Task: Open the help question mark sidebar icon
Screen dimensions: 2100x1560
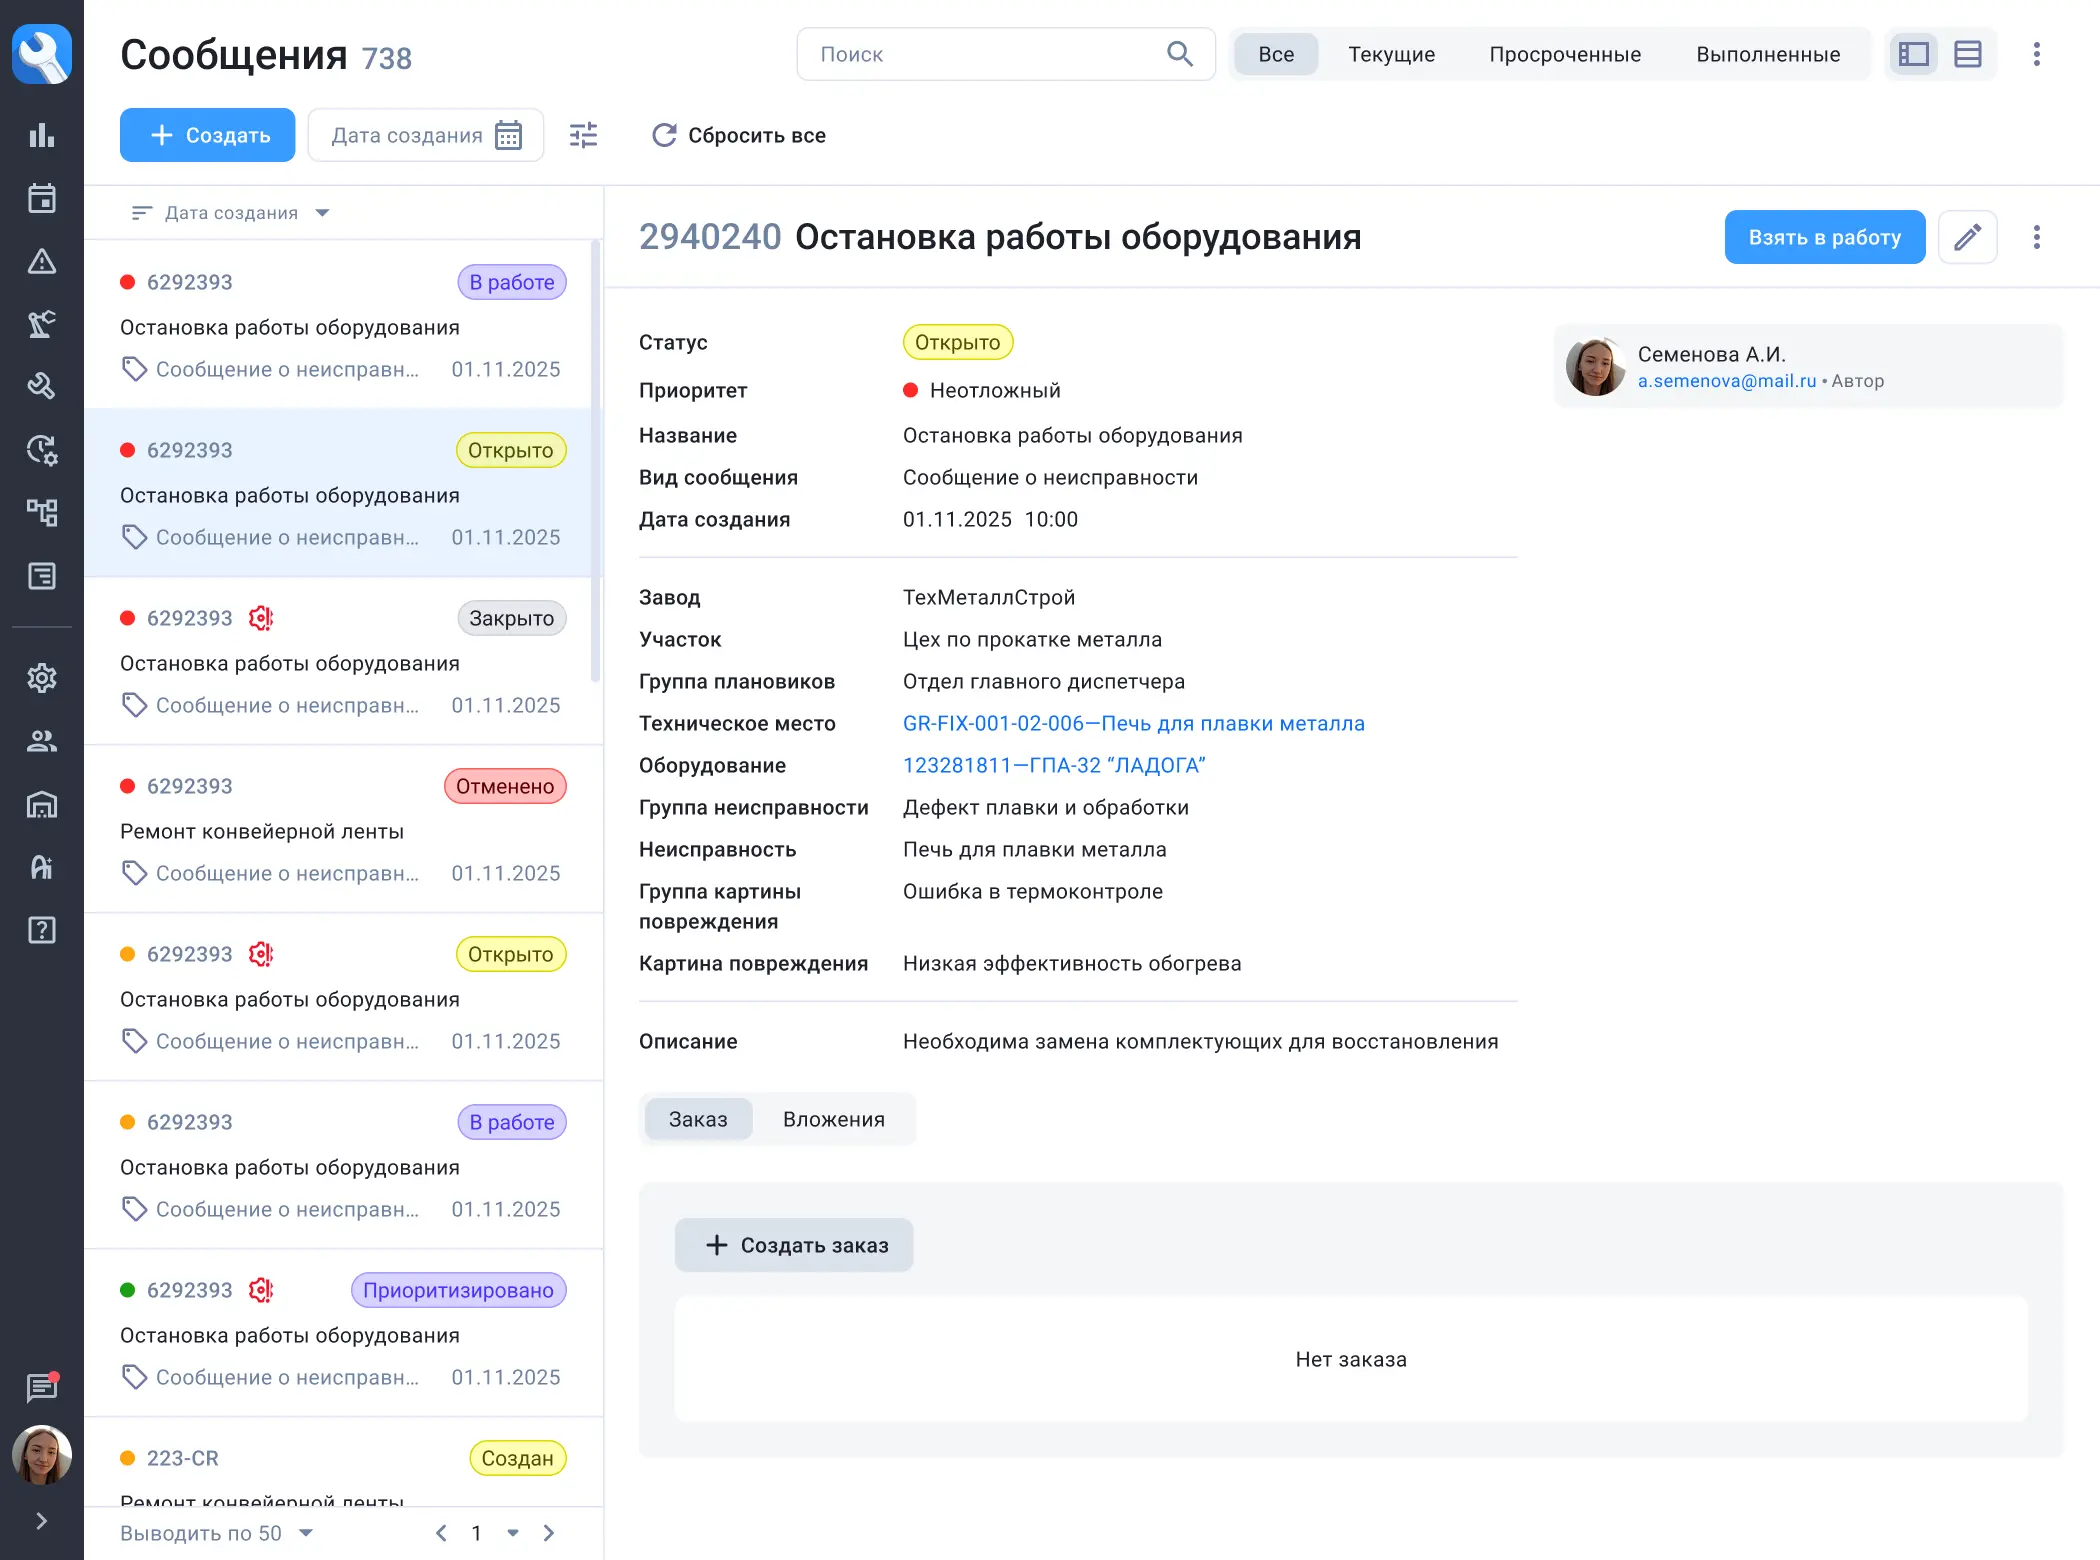Action: (x=41, y=930)
